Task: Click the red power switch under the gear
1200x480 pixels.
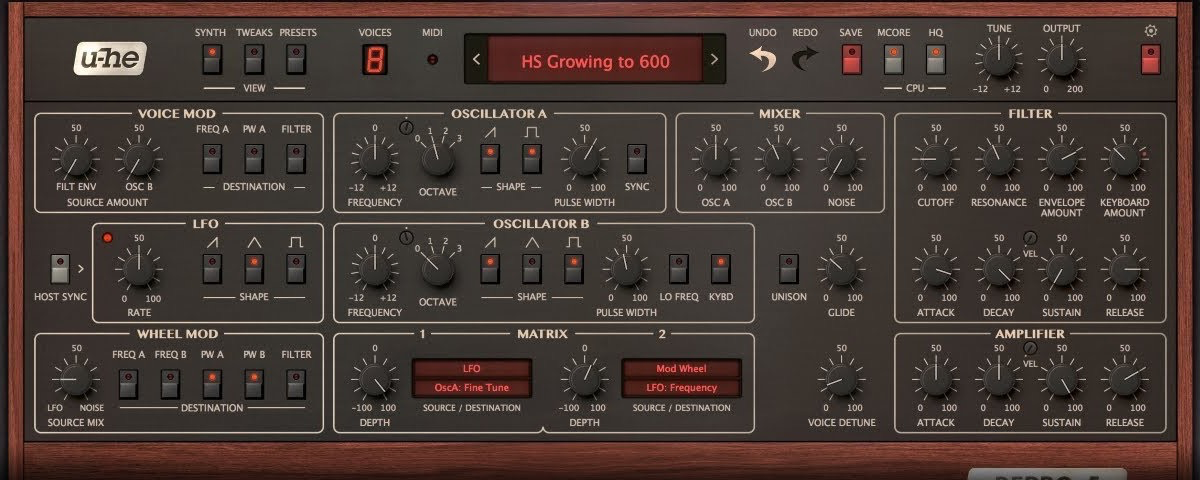Action: tap(1151, 61)
